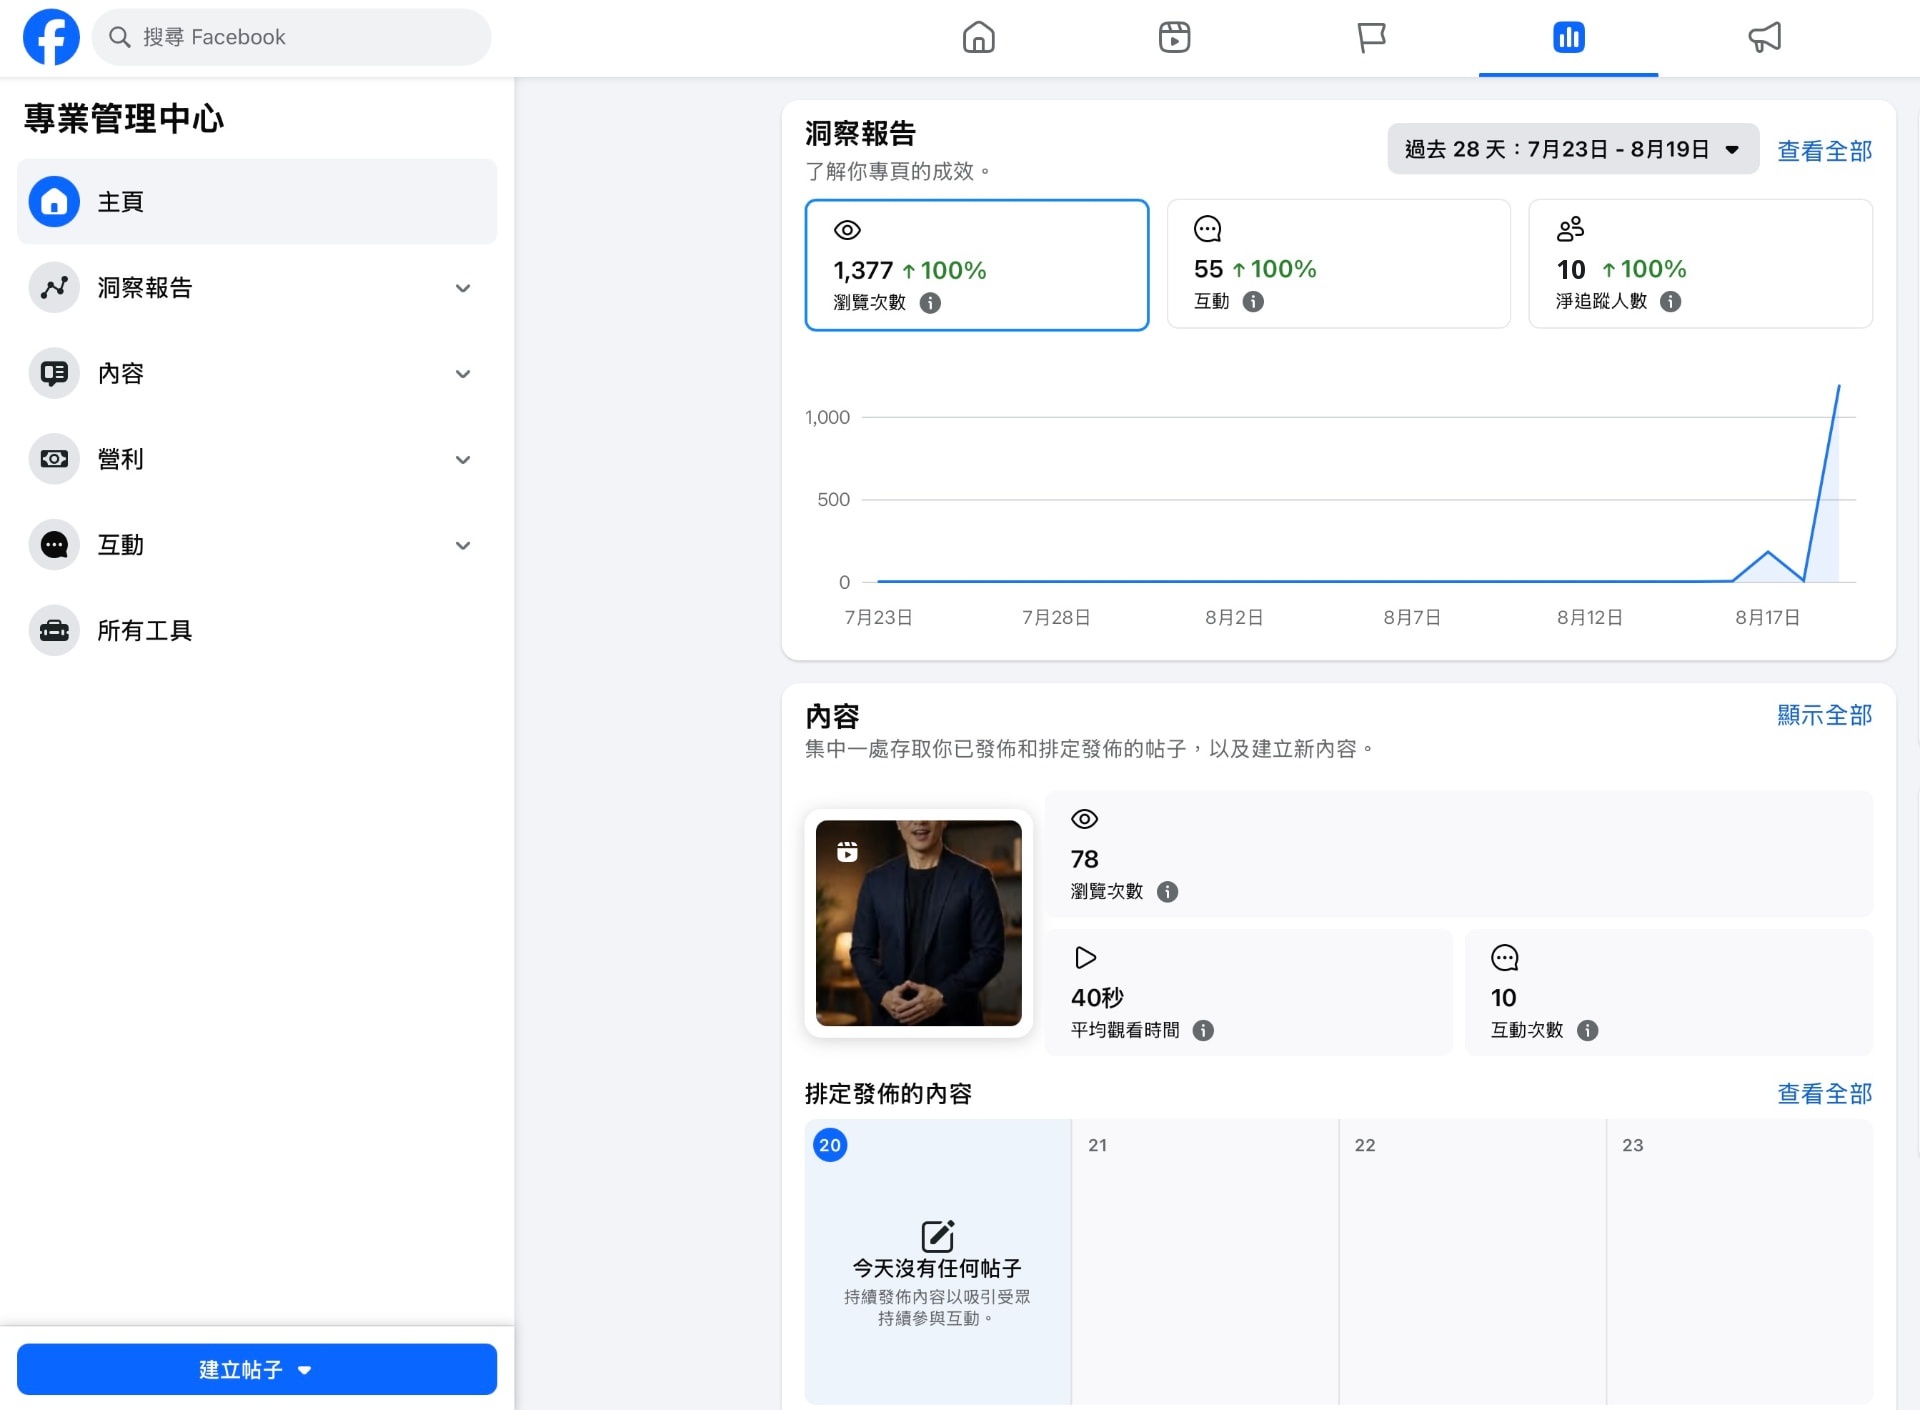Click info icon beside 平均觀看時間
The height and width of the screenshot is (1410, 1920).
1203,1030
